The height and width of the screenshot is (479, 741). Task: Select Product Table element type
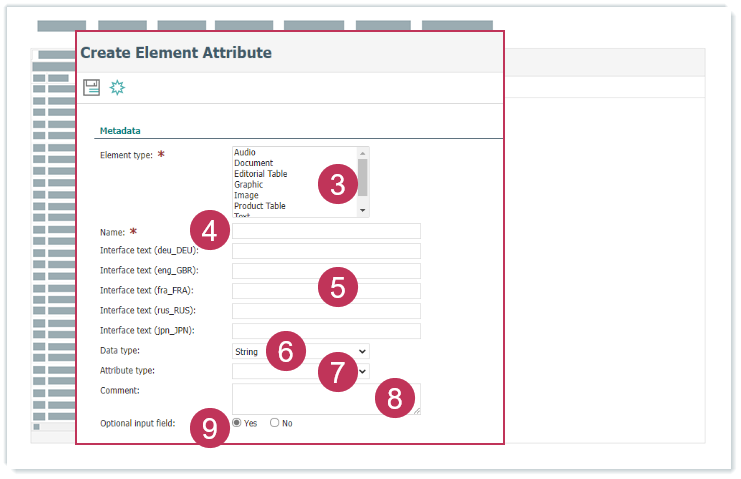click(x=260, y=206)
